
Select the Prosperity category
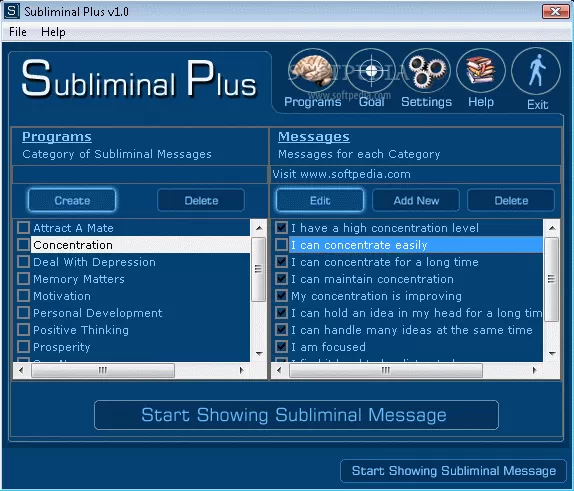click(x=62, y=347)
